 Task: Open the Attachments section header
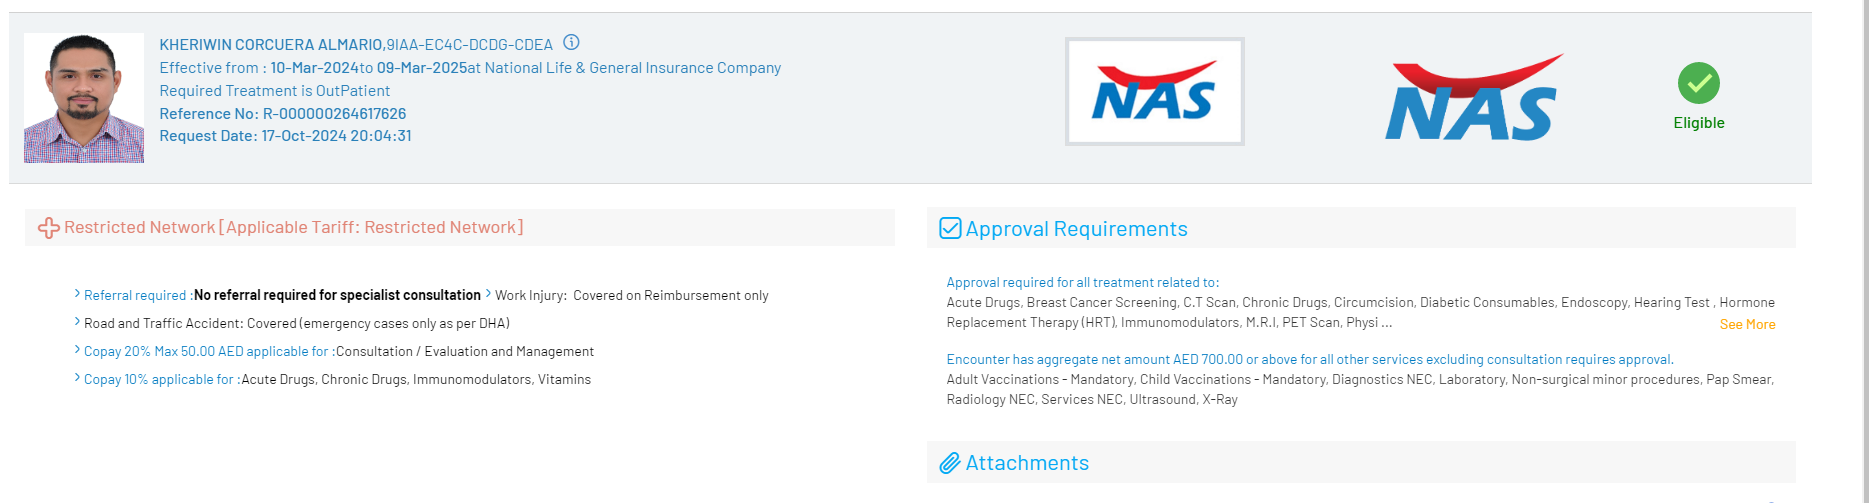point(1027,463)
